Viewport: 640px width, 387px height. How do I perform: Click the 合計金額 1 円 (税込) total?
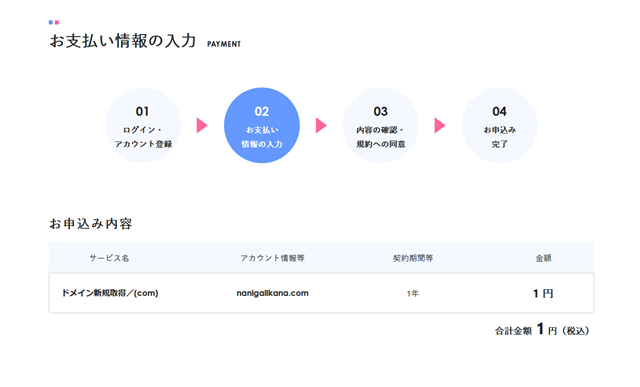tap(542, 329)
